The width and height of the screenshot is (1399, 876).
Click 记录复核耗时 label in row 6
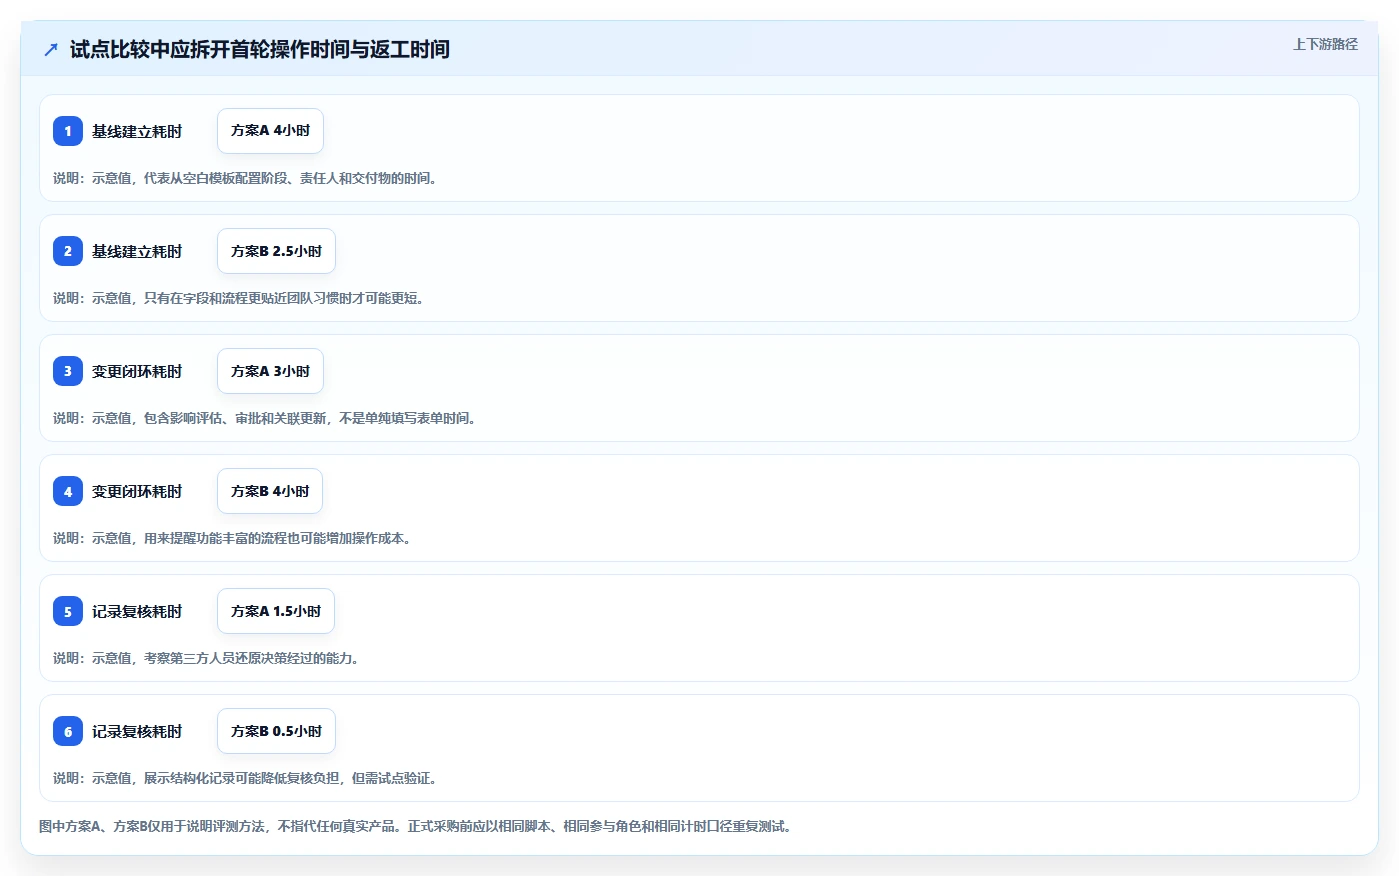pyautogui.click(x=137, y=731)
